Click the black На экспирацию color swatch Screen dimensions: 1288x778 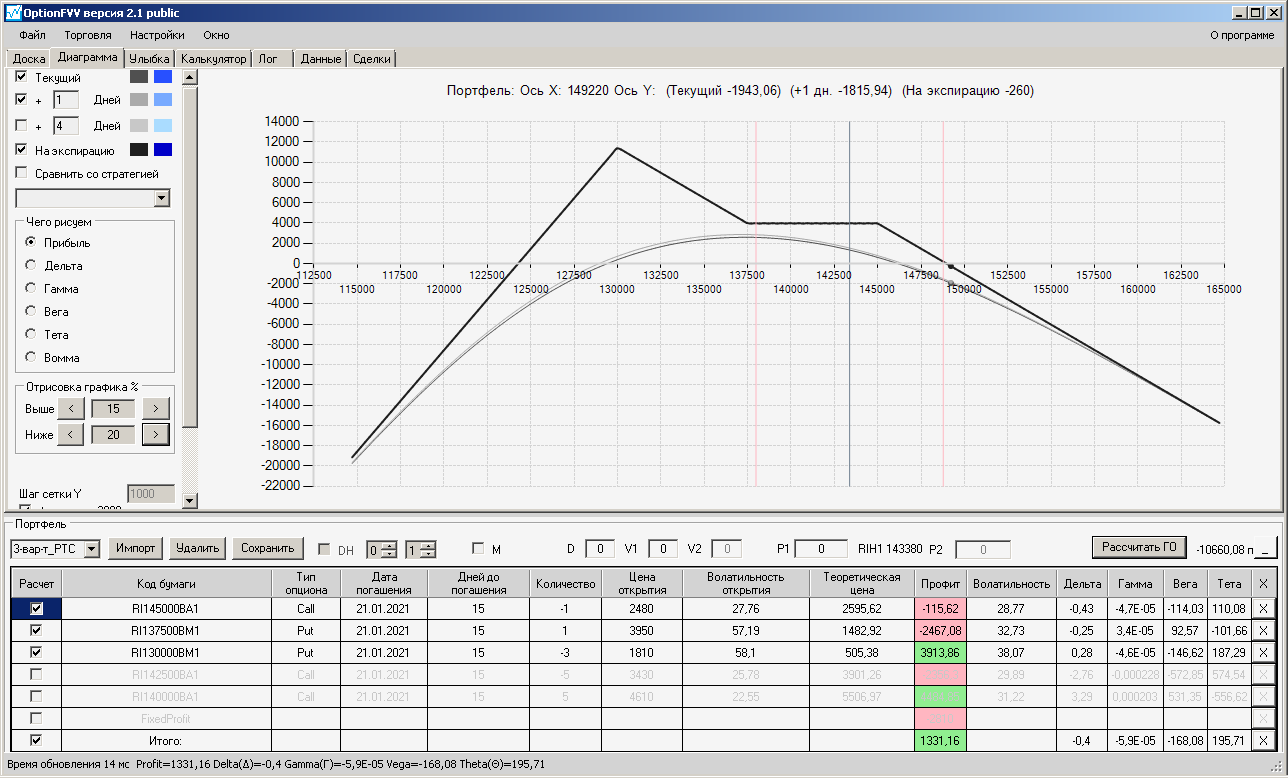coord(139,150)
